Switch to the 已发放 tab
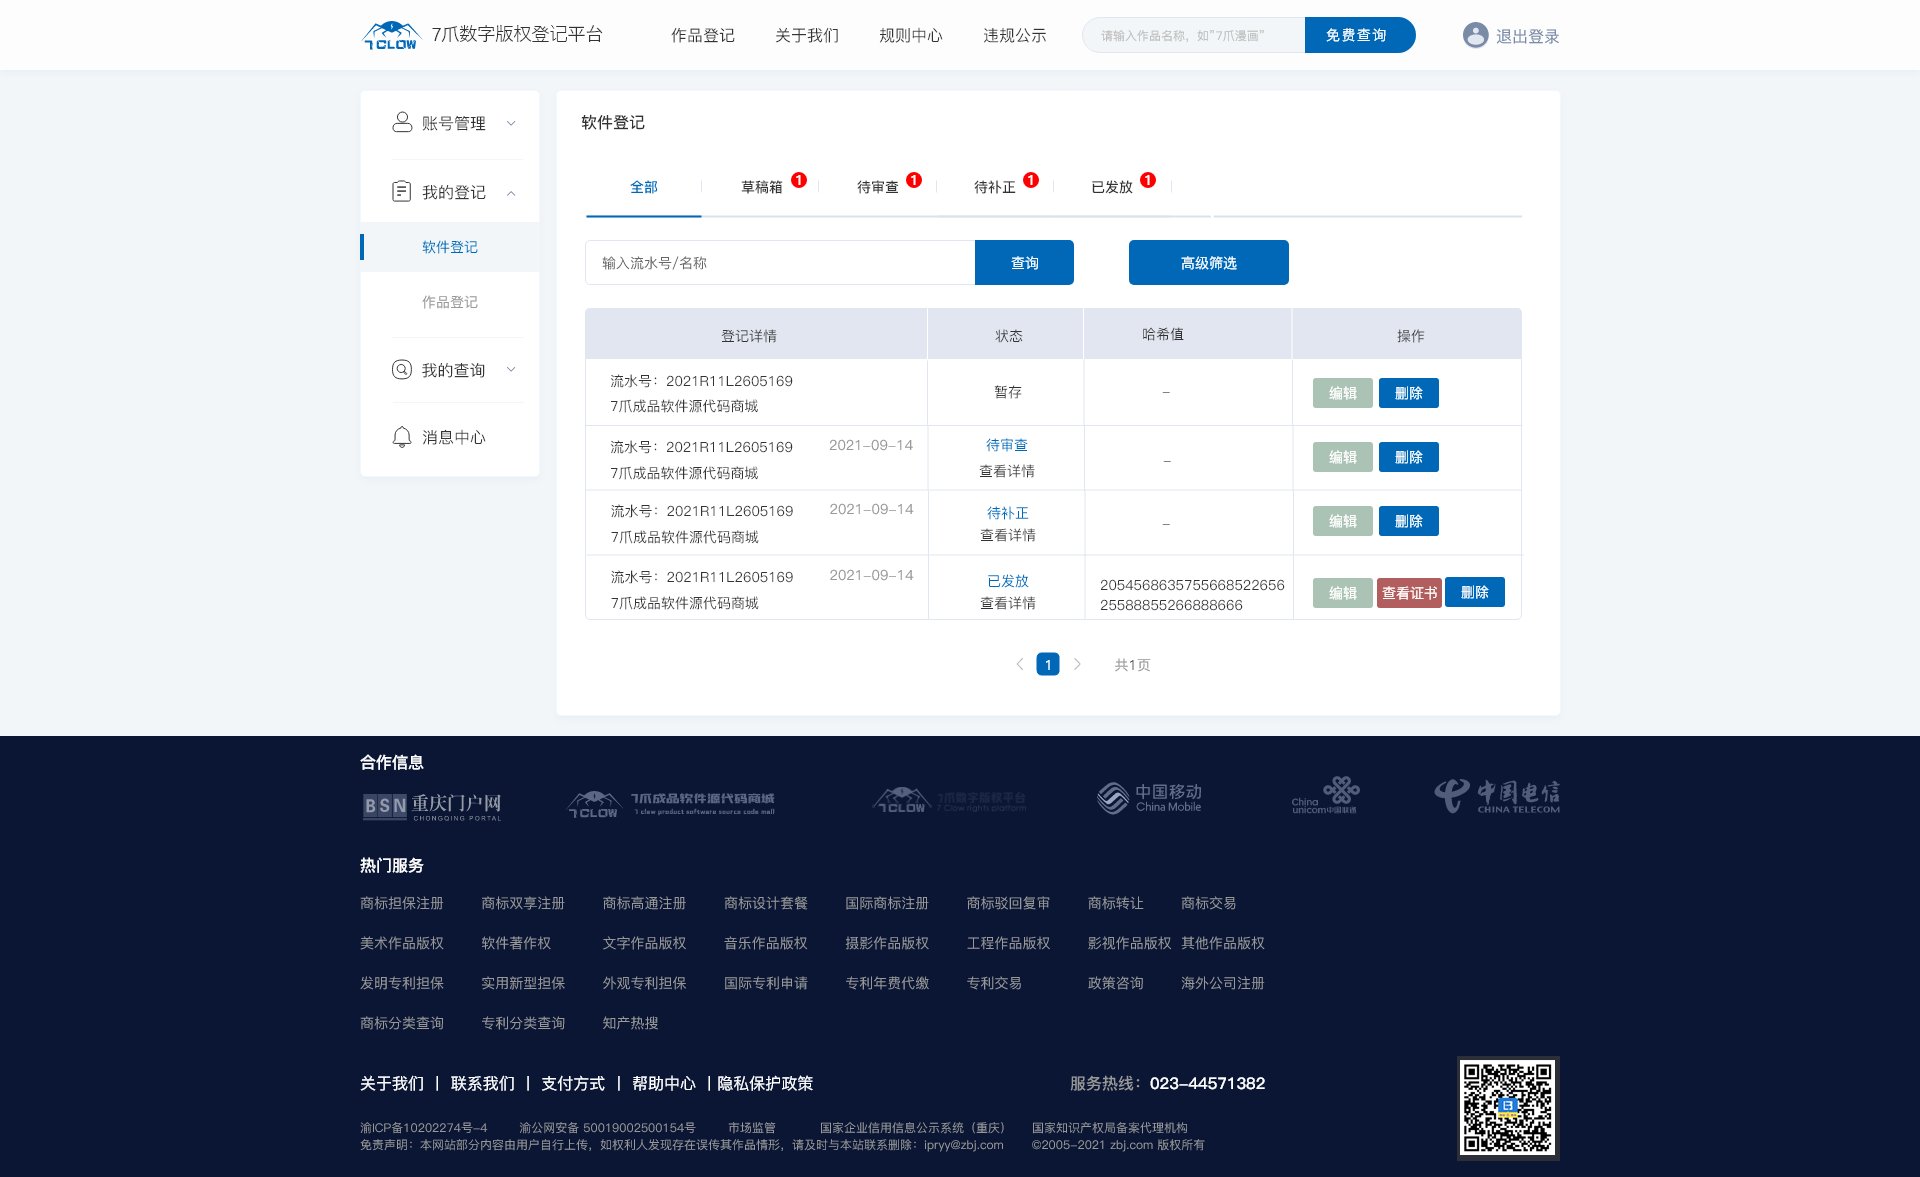Screen dimensions: 1920x1177 (1112, 187)
